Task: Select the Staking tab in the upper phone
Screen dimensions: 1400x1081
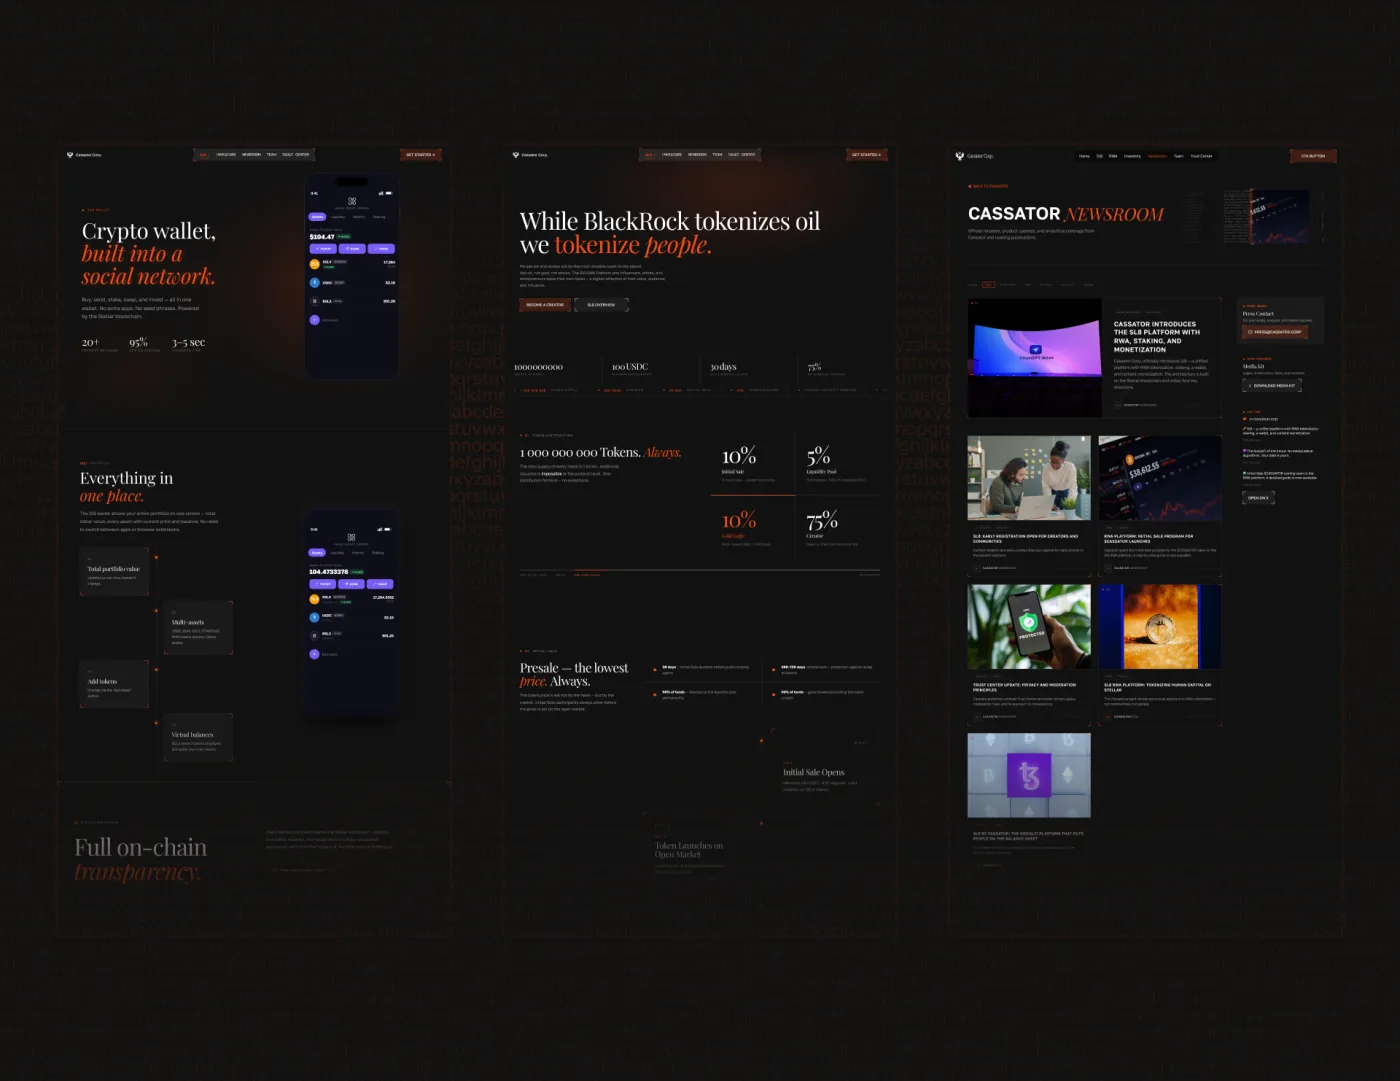Action: pyautogui.click(x=379, y=217)
